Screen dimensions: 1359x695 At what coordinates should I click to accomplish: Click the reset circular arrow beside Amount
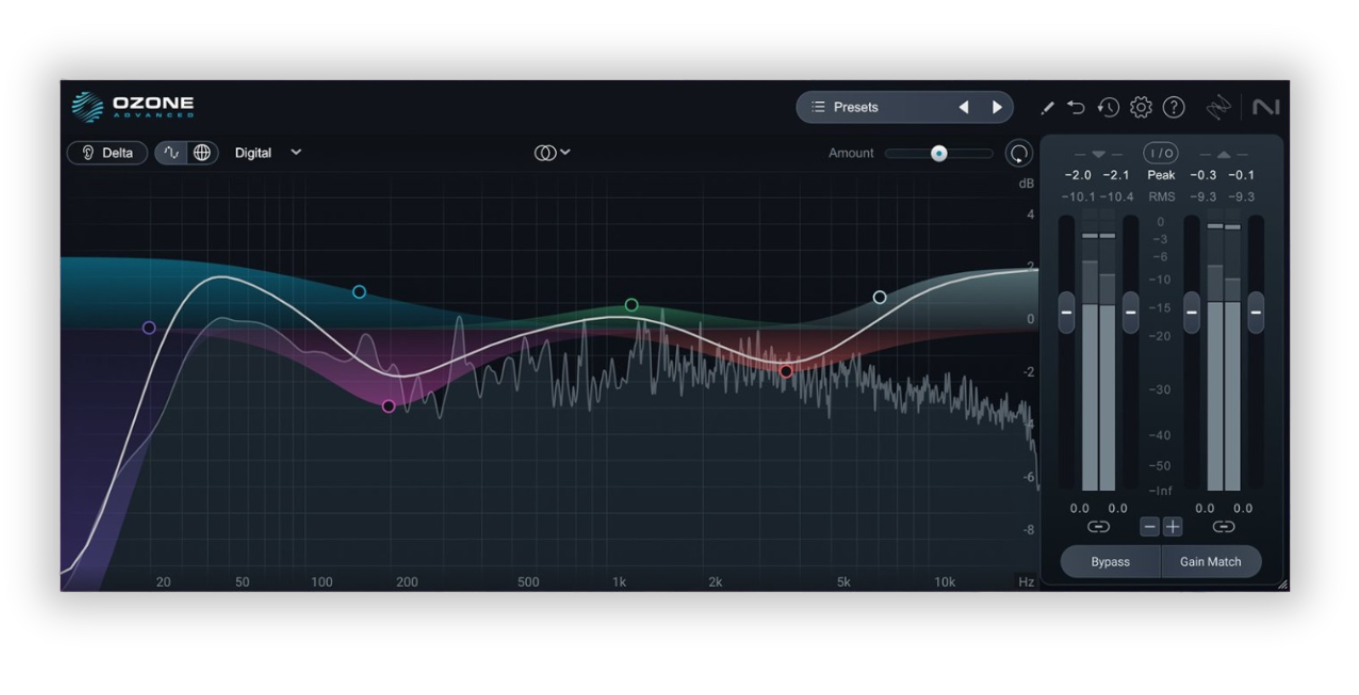[x=1019, y=153]
